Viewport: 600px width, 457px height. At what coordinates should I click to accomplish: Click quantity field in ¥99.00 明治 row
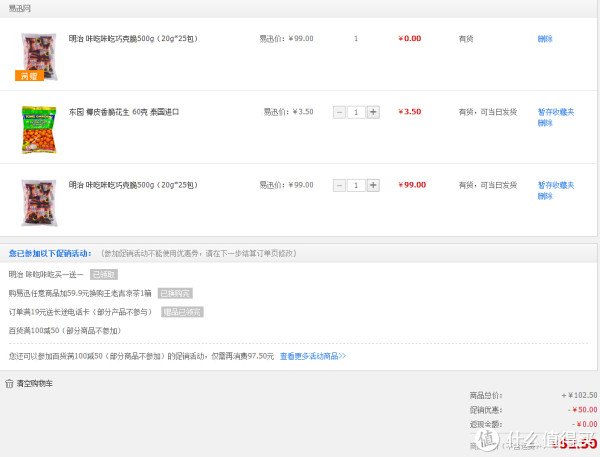[x=356, y=185]
